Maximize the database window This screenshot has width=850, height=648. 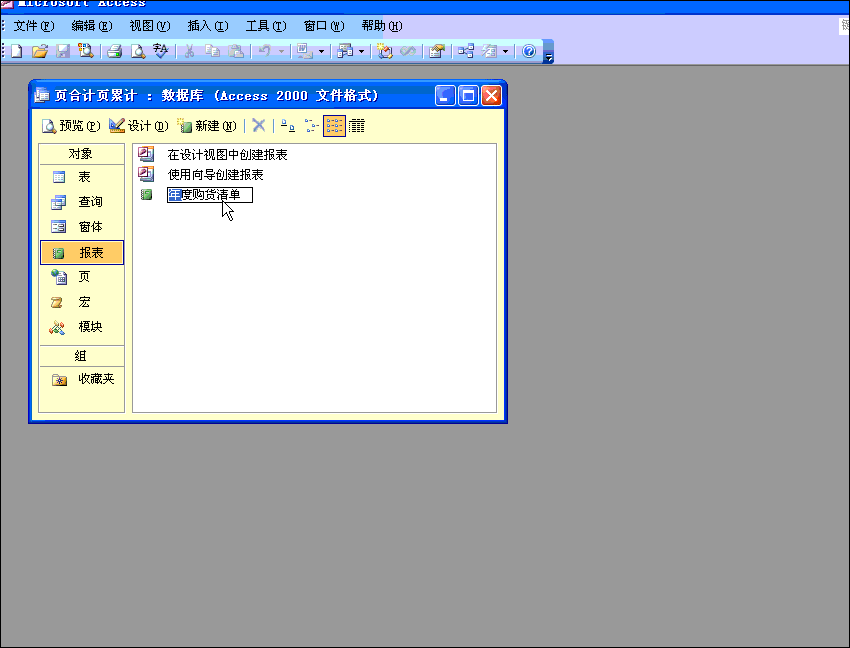click(x=468, y=96)
